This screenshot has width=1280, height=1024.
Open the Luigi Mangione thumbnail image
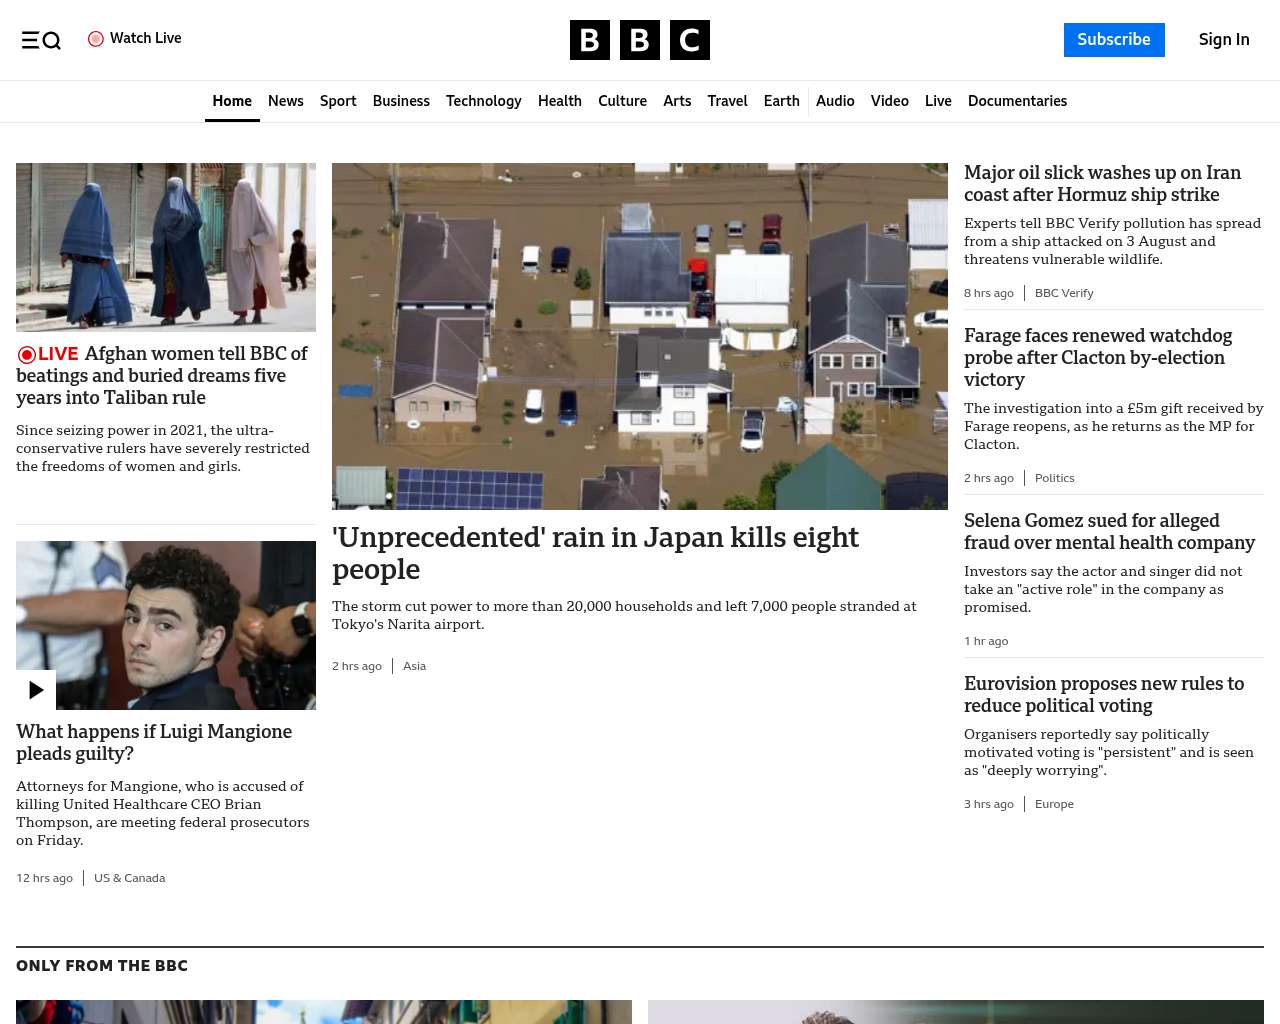(166, 625)
